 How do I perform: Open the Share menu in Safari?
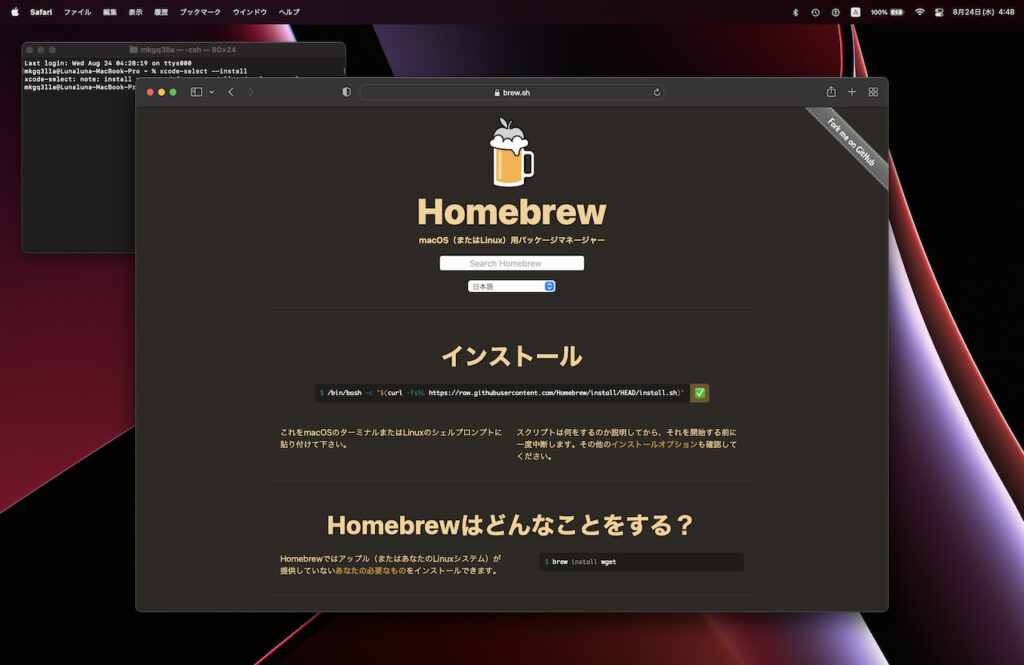831,91
